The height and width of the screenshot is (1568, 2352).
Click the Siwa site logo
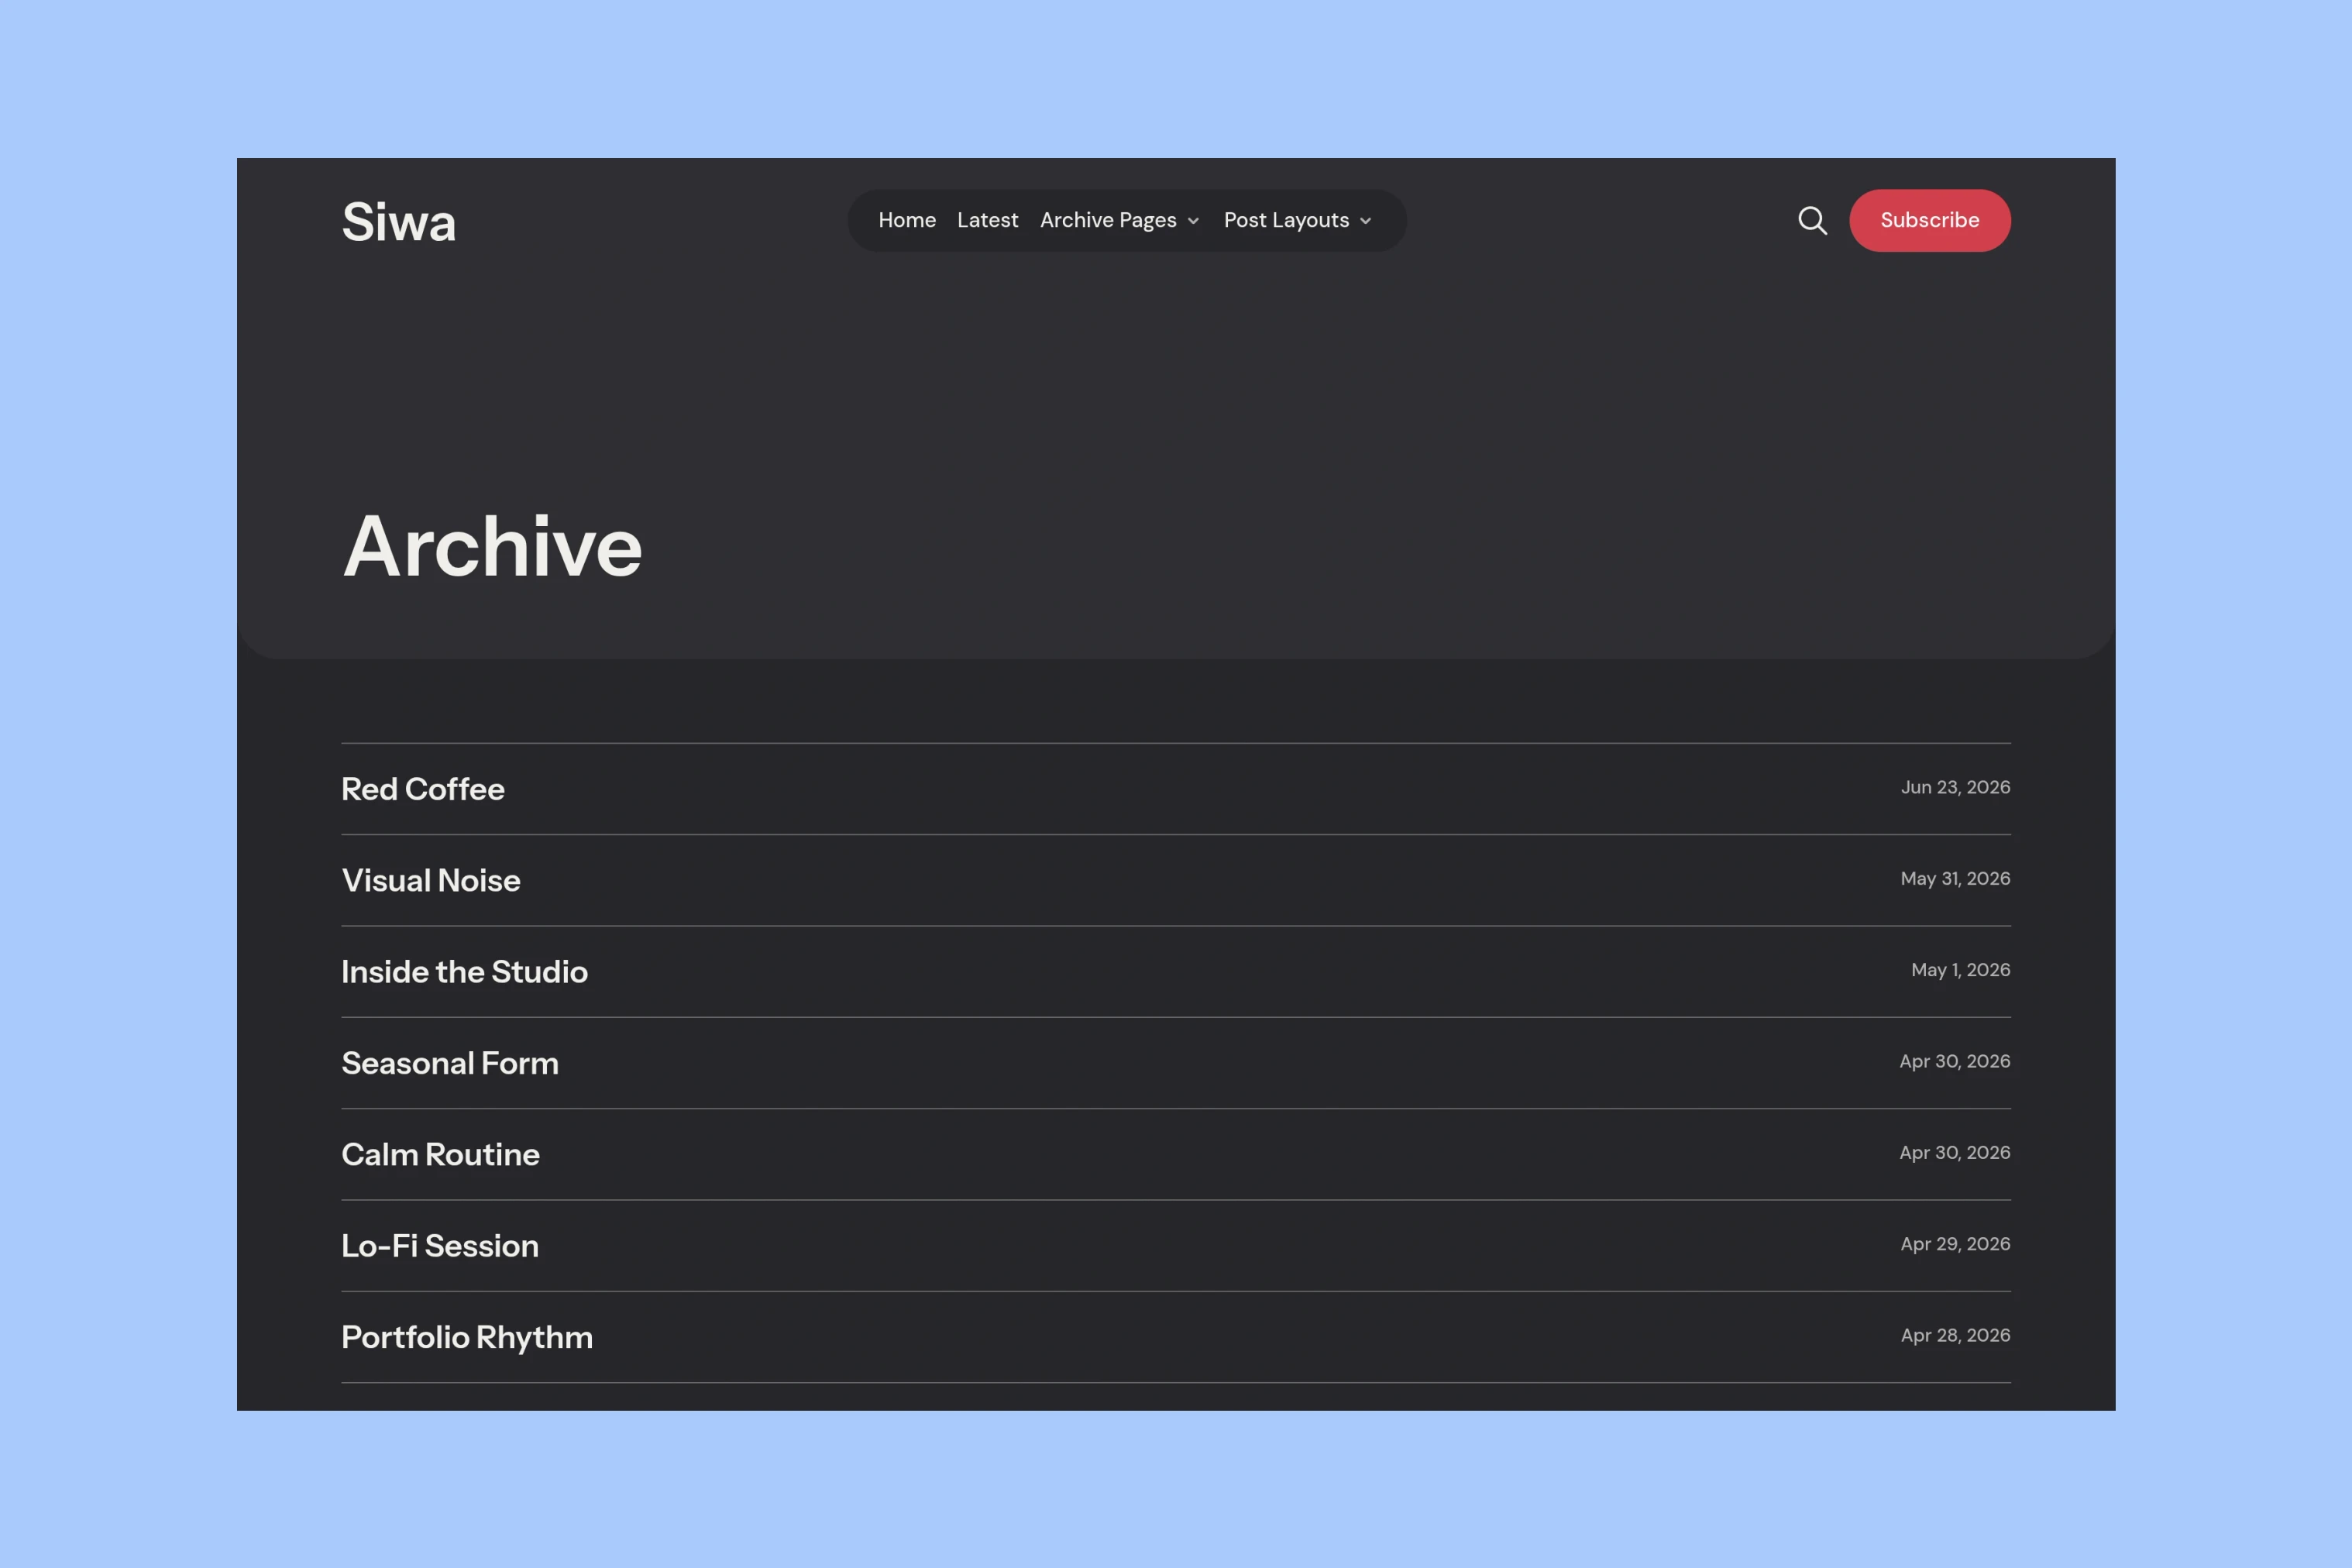[399, 222]
